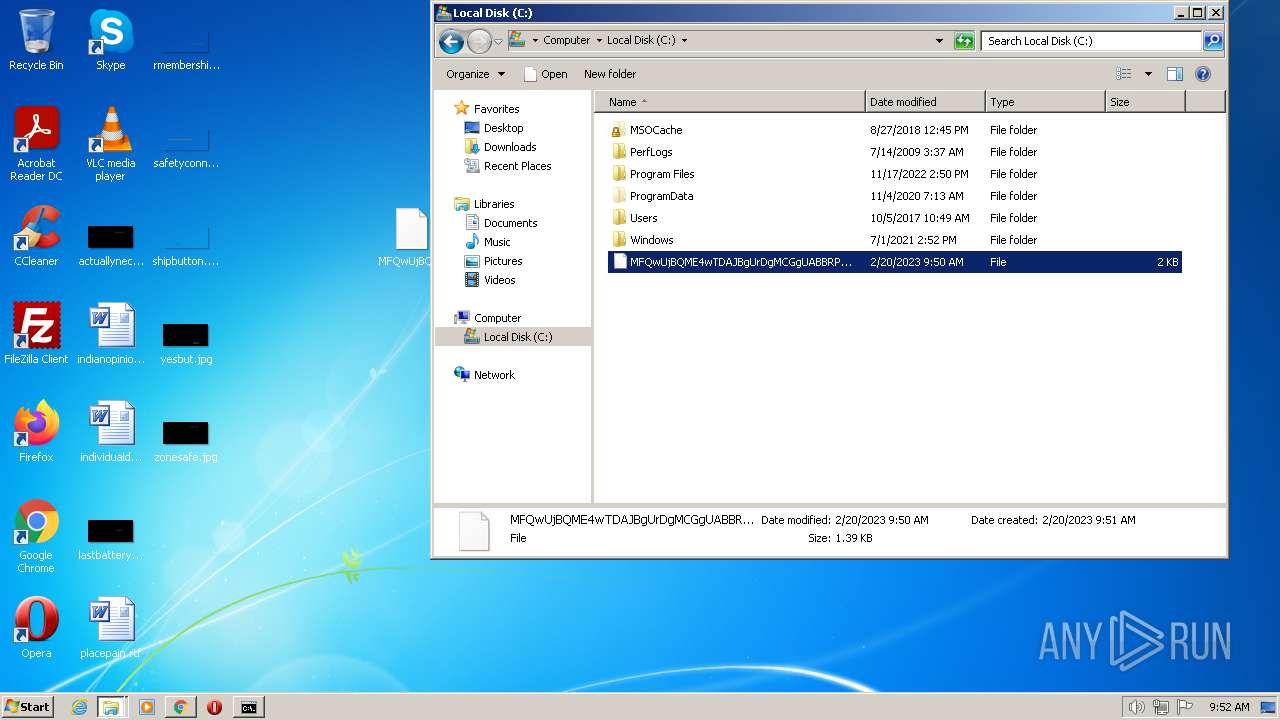Select the Opera desktop shortcut

[36, 628]
